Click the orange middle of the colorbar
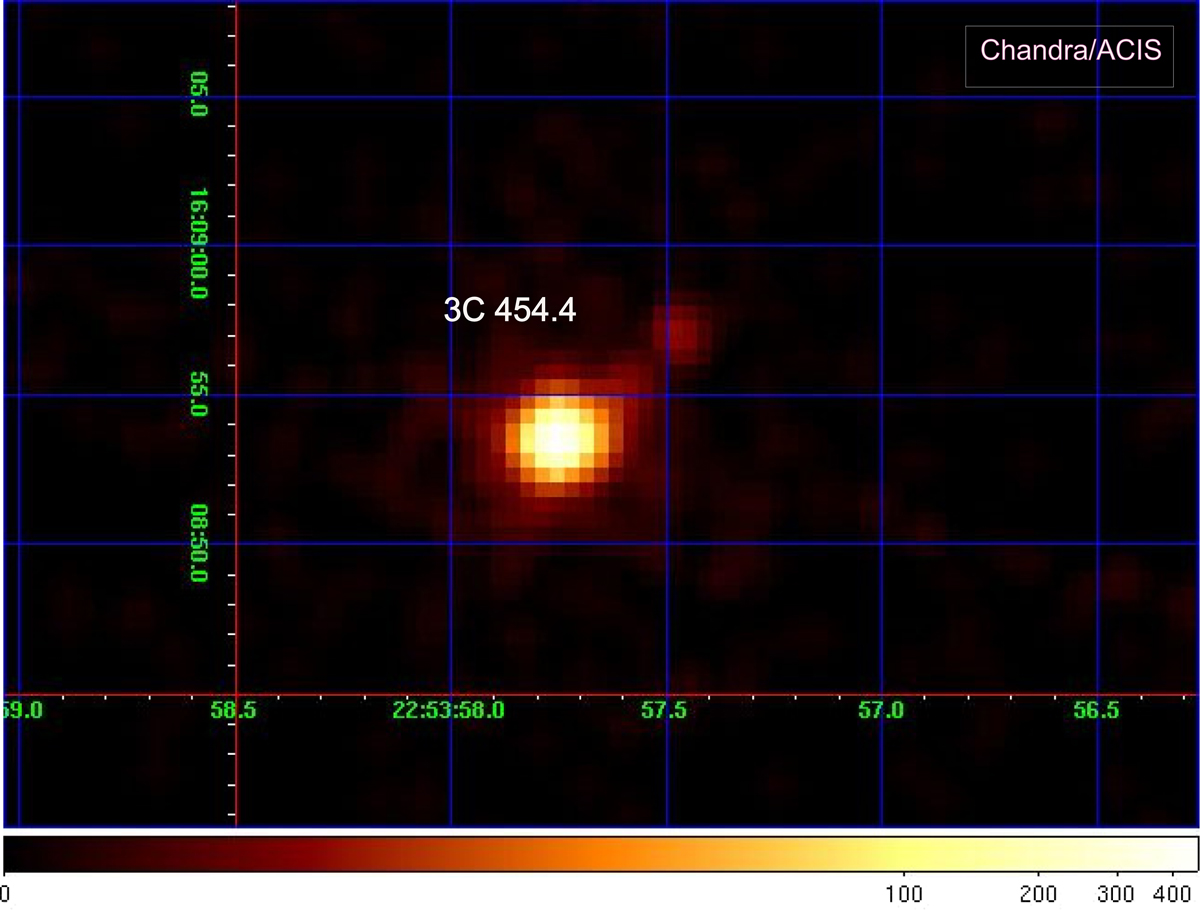 click(600, 853)
